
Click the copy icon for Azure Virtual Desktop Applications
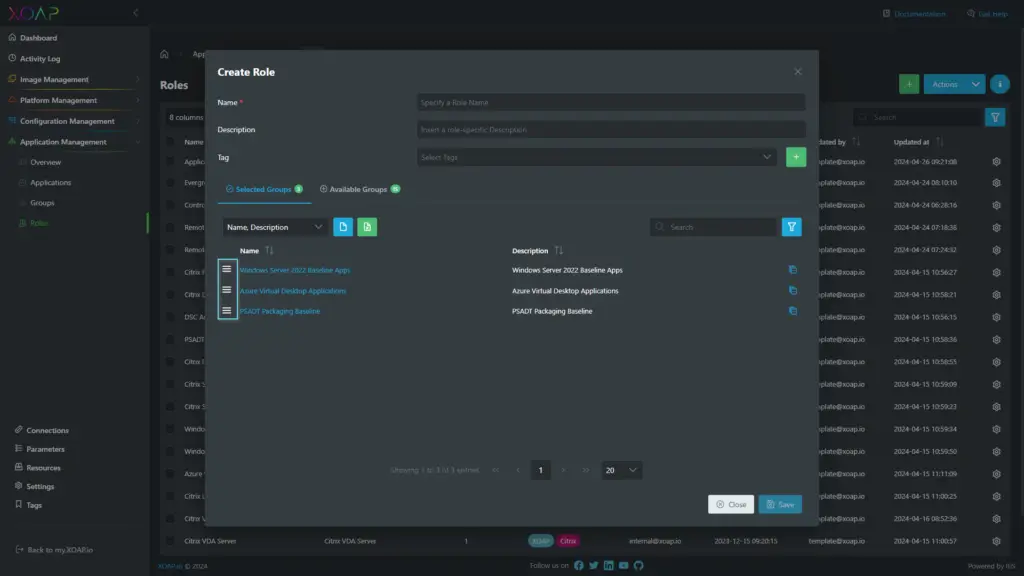(x=793, y=291)
